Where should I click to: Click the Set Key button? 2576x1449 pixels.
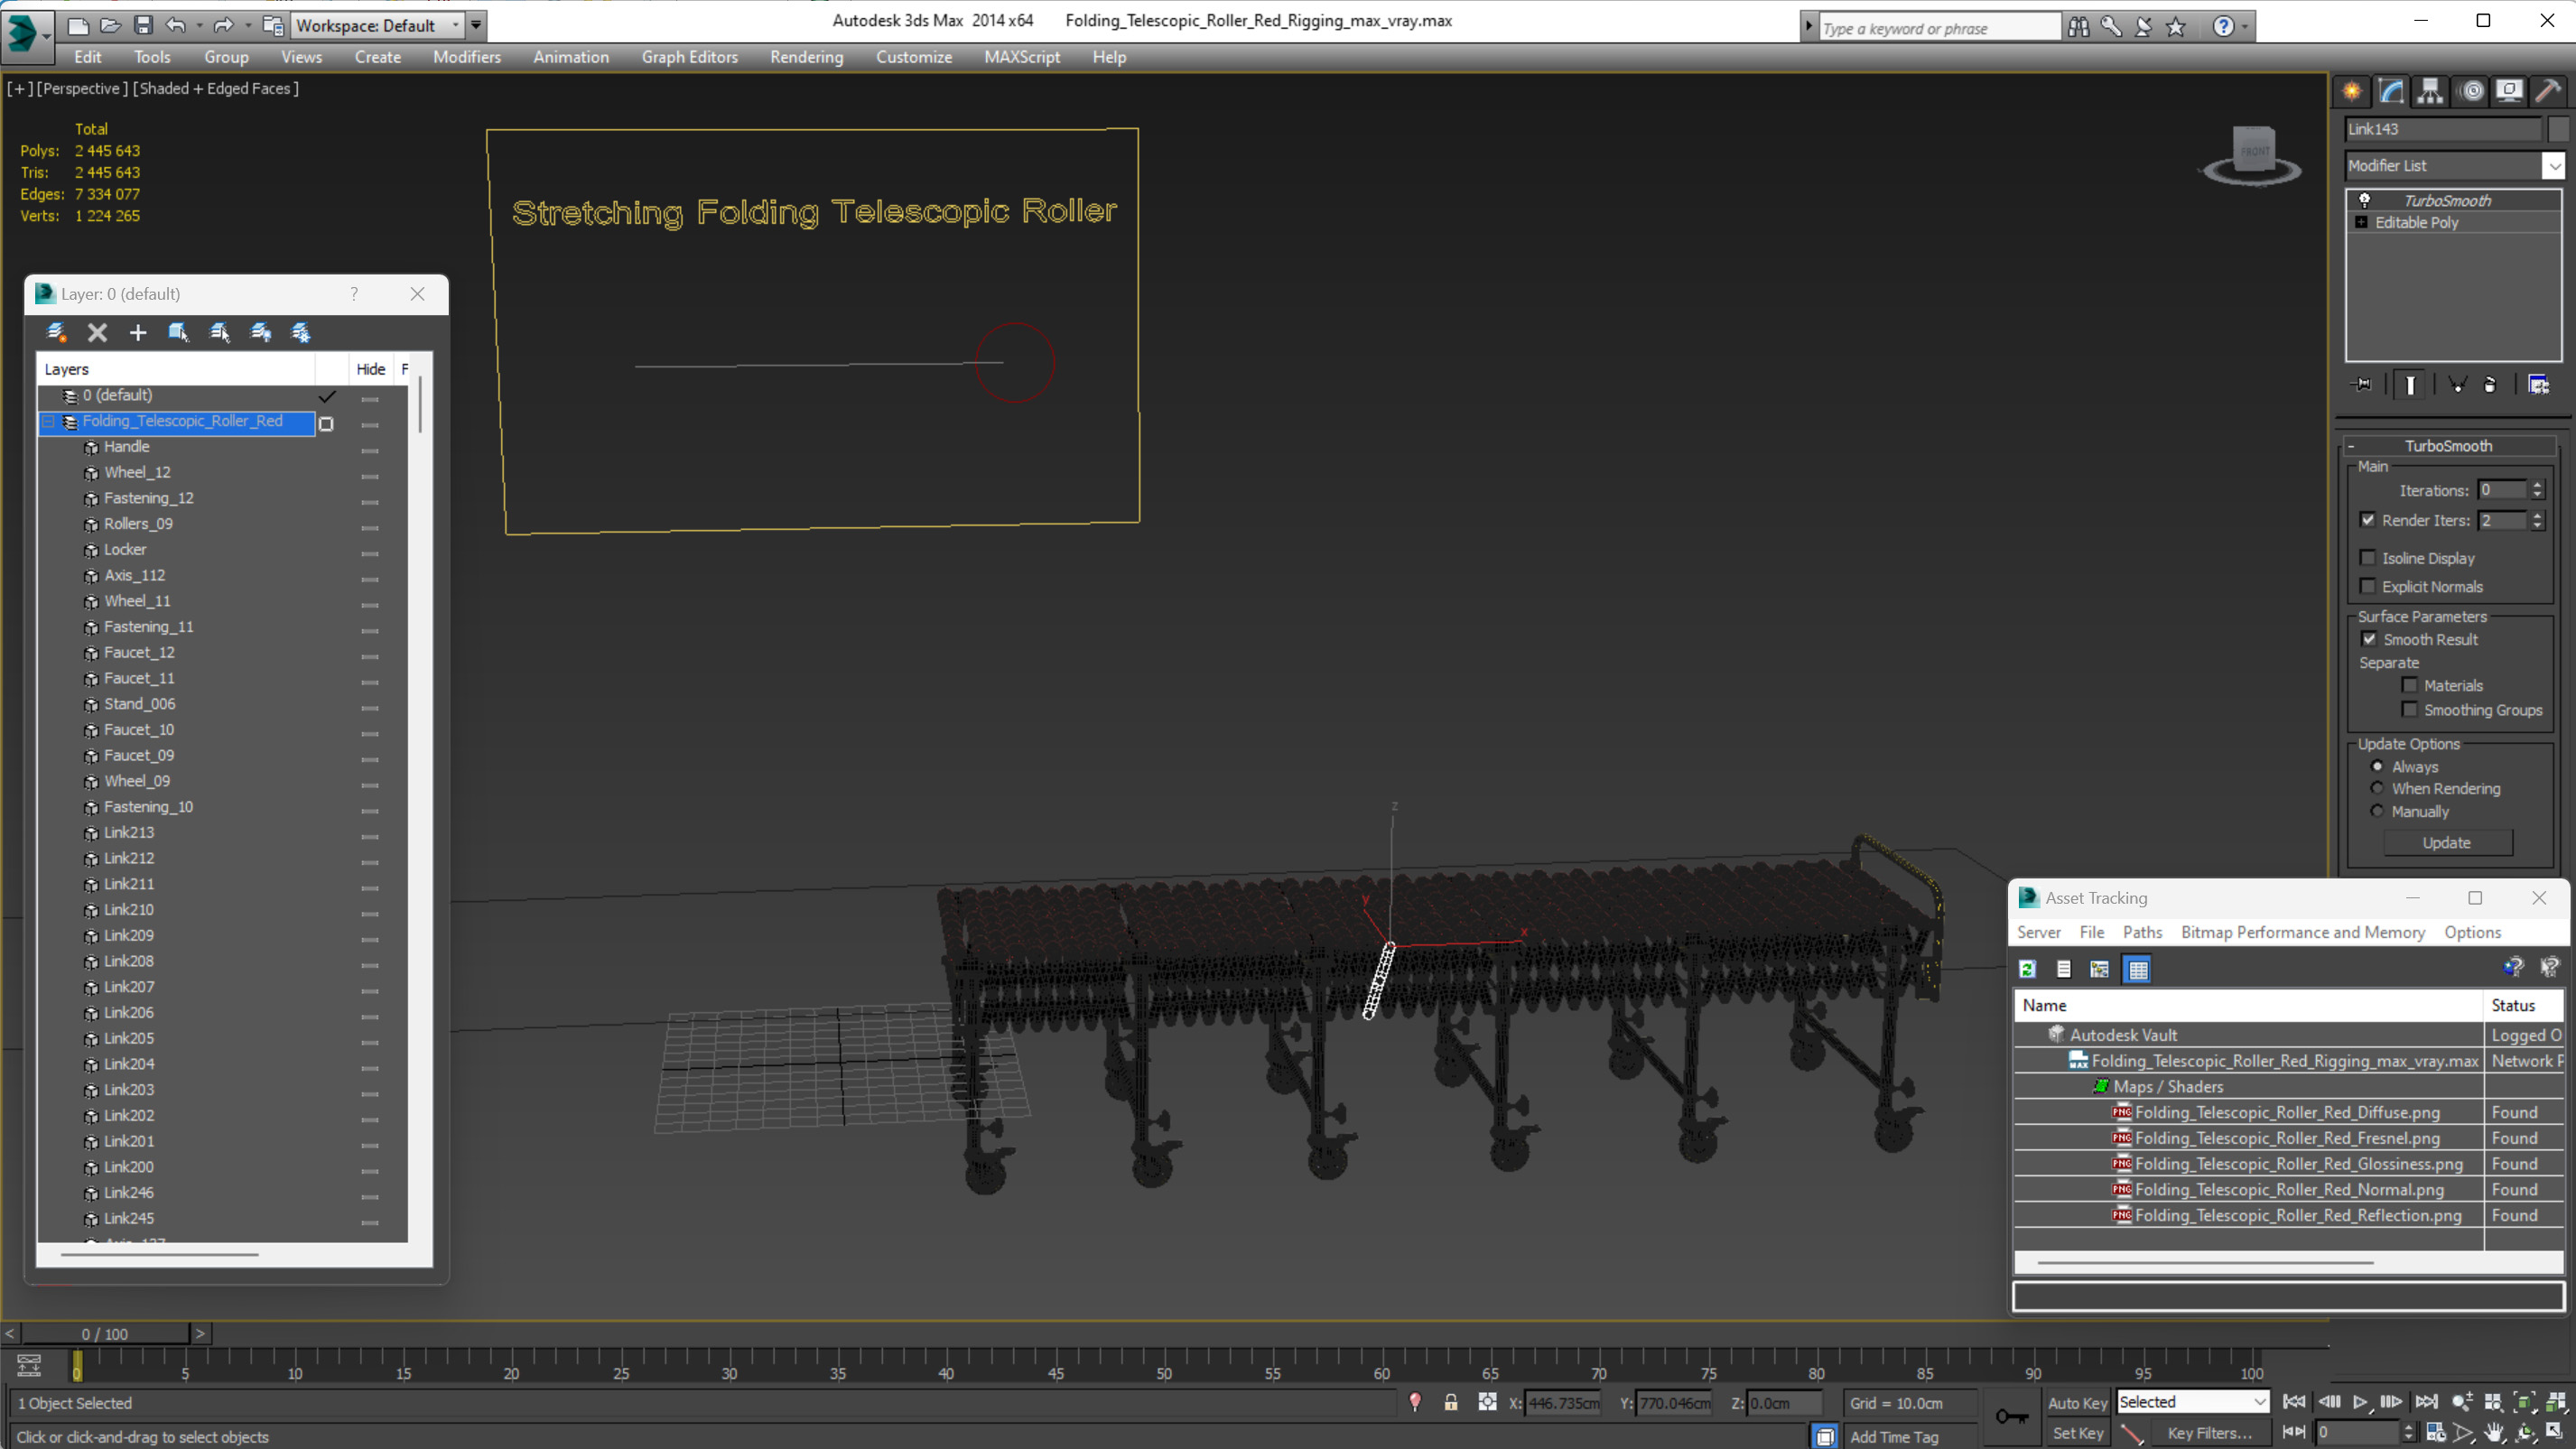(x=2077, y=1432)
